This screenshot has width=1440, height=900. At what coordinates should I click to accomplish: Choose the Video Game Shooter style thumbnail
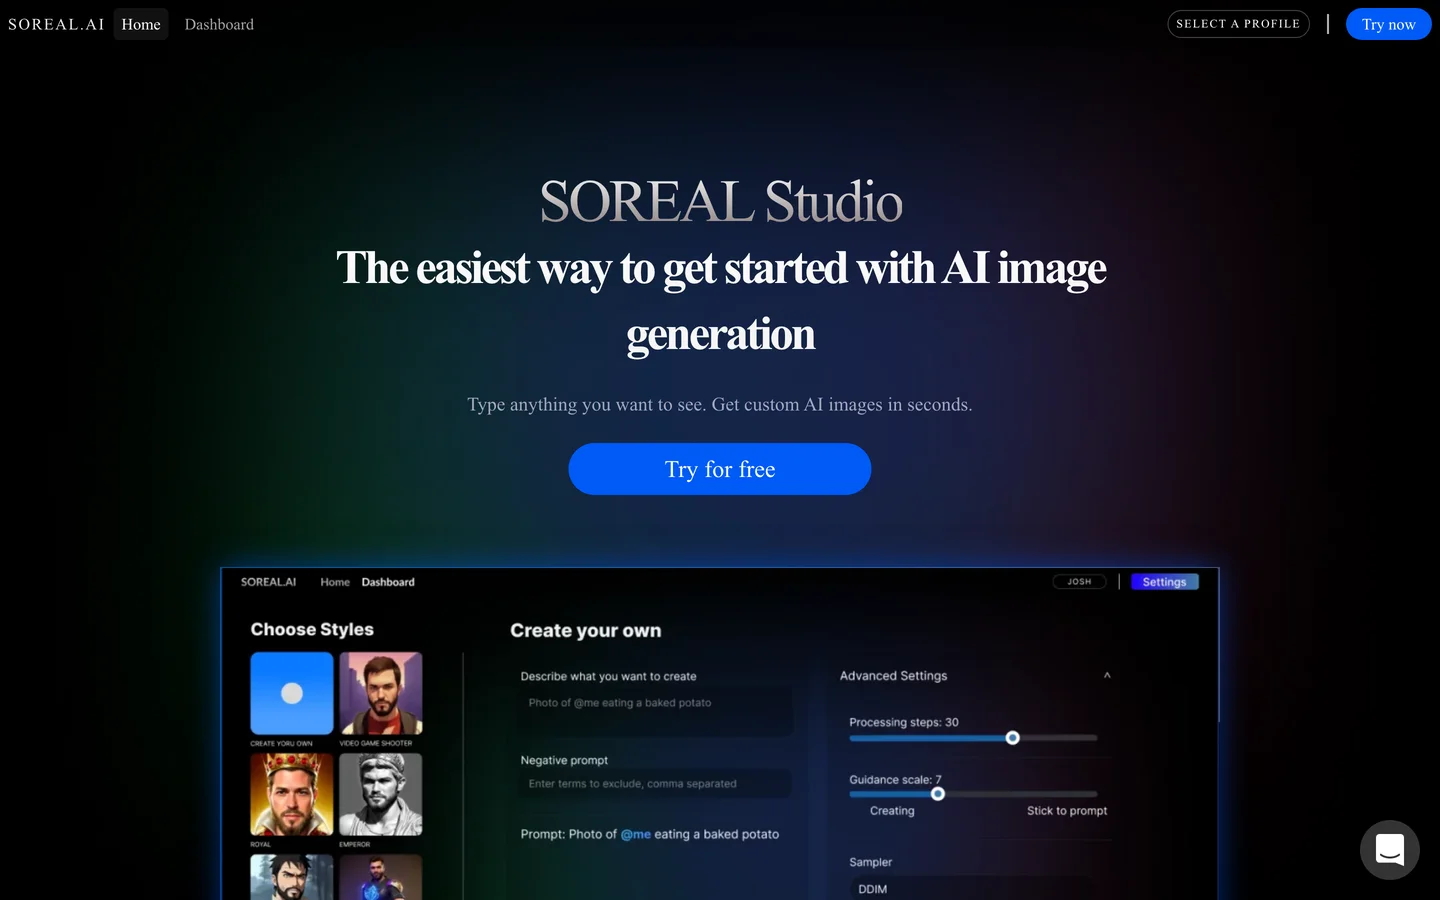381,693
